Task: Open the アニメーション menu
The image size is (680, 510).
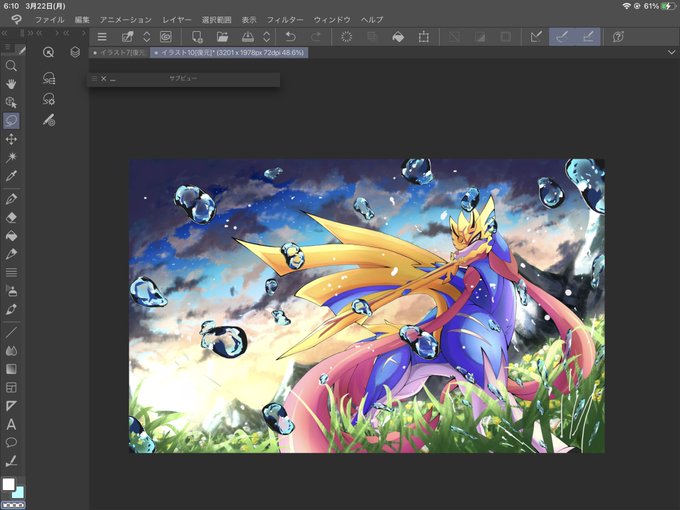Action: click(x=125, y=20)
